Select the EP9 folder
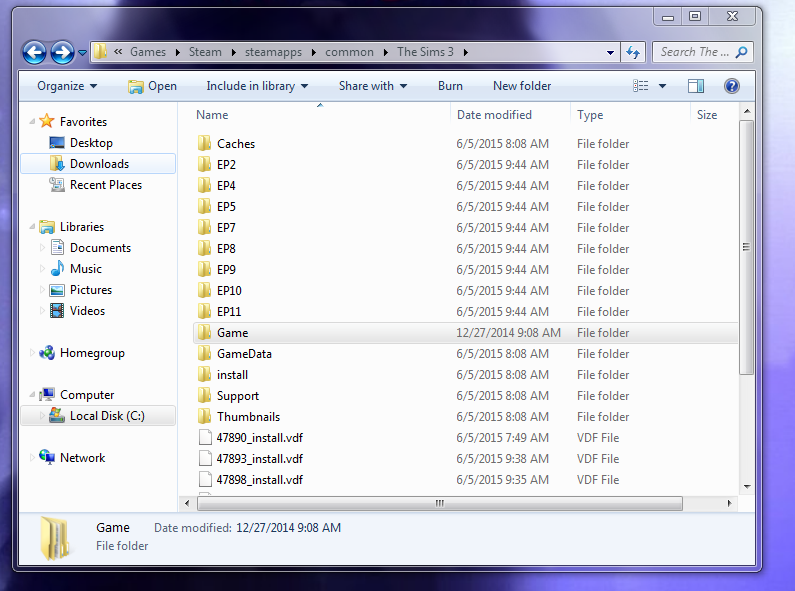The height and width of the screenshot is (591, 795). 465,270
